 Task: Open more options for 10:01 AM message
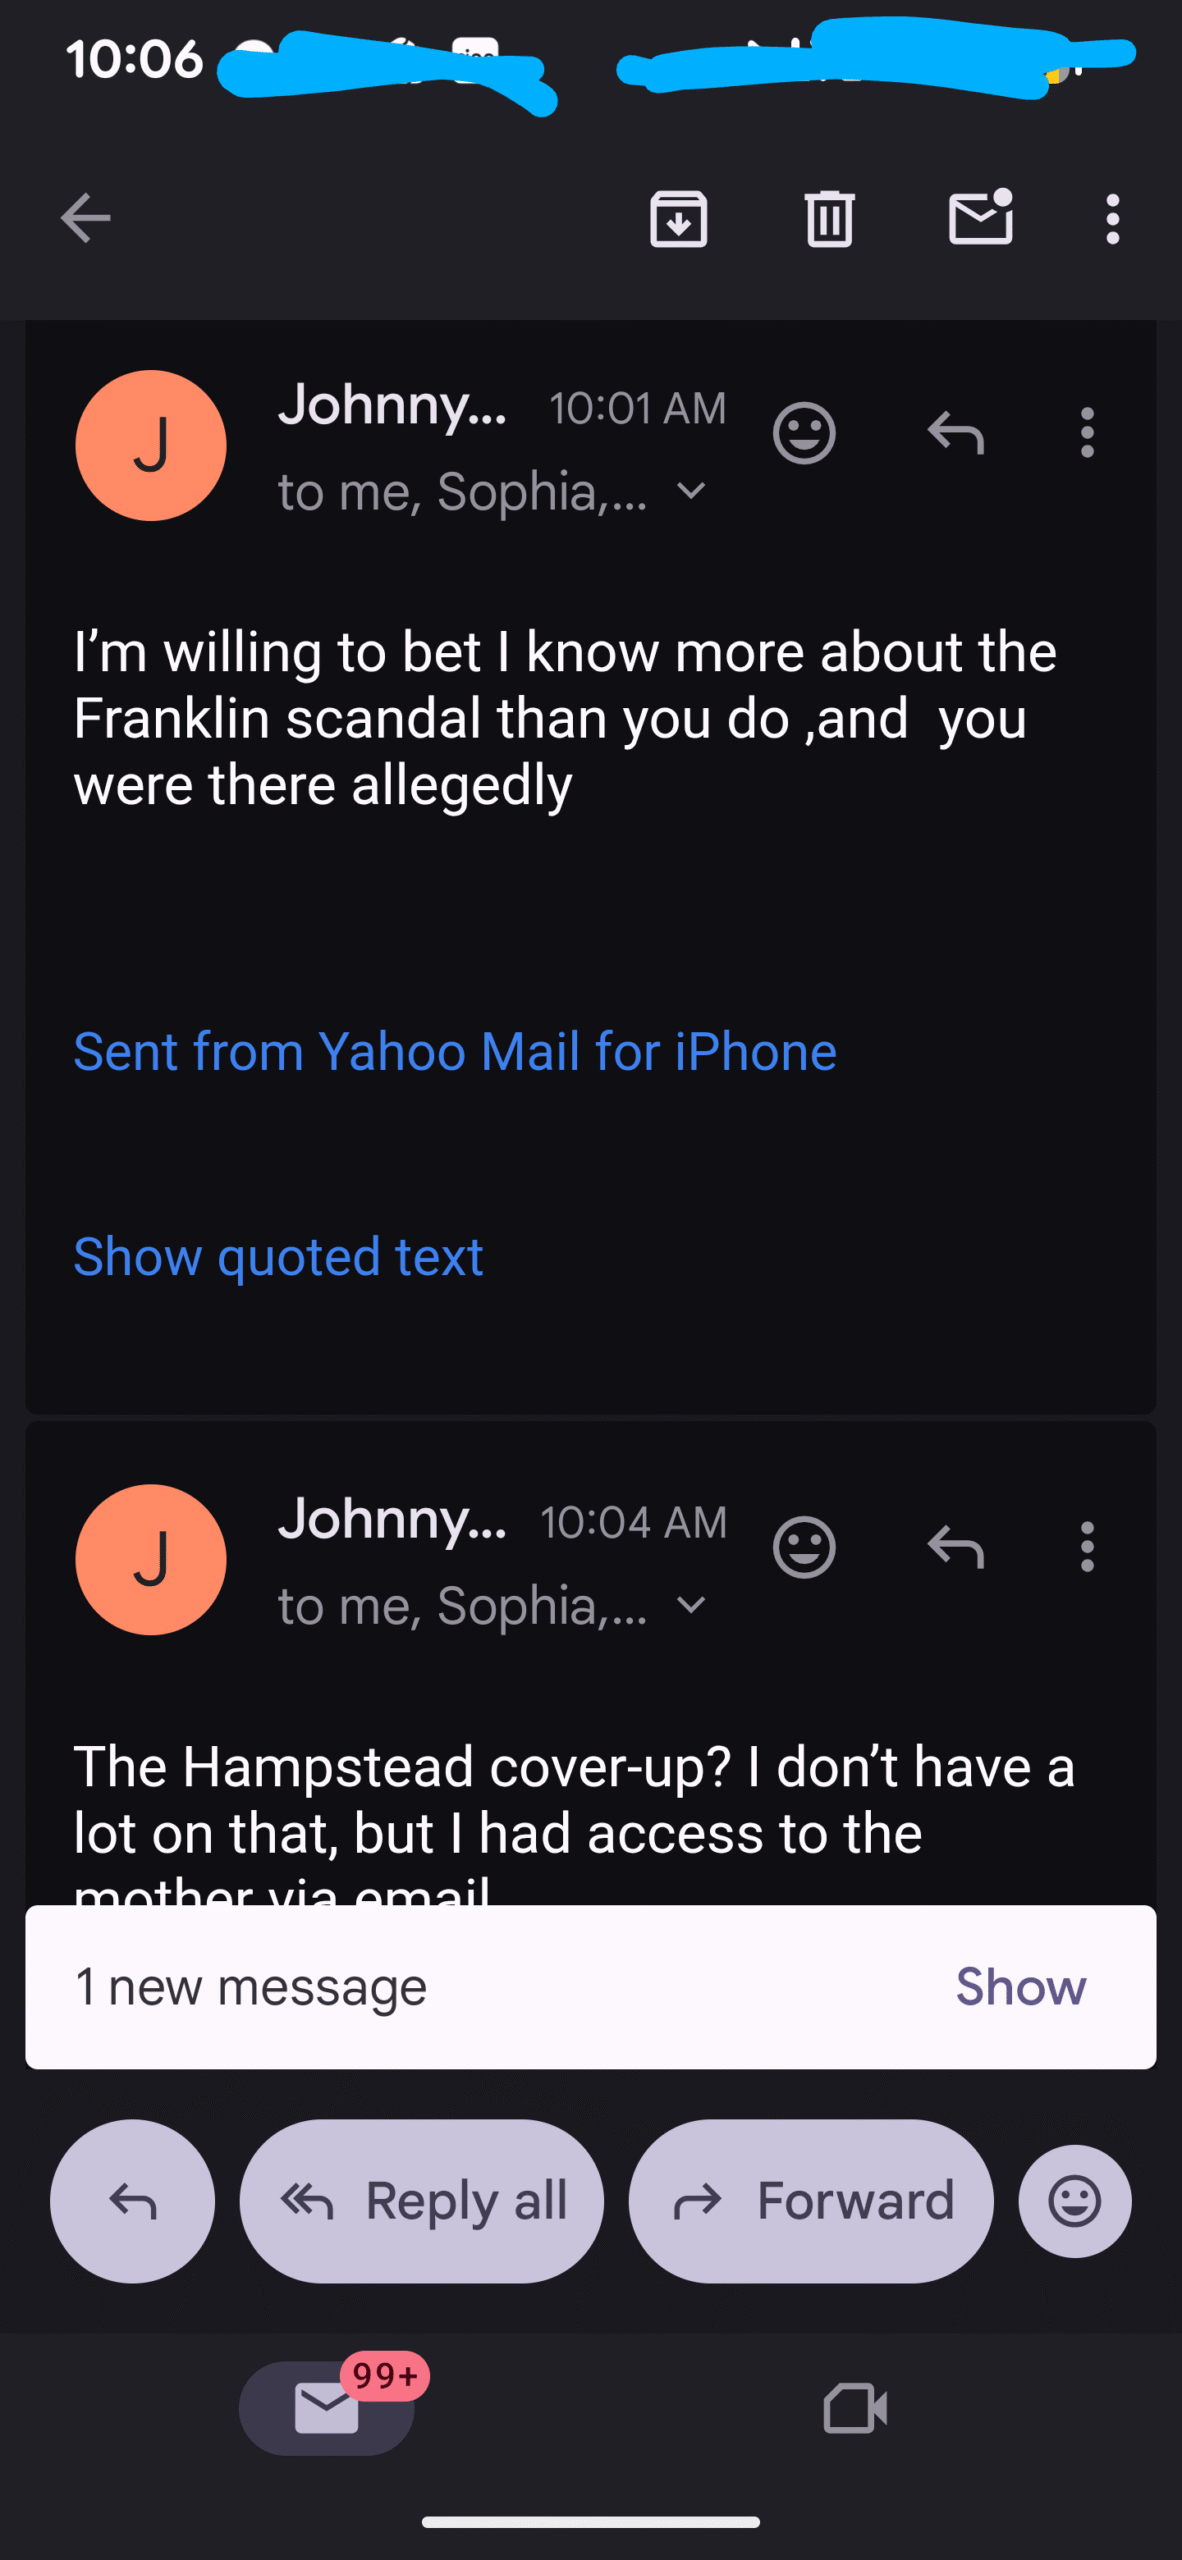[x=1087, y=433]
